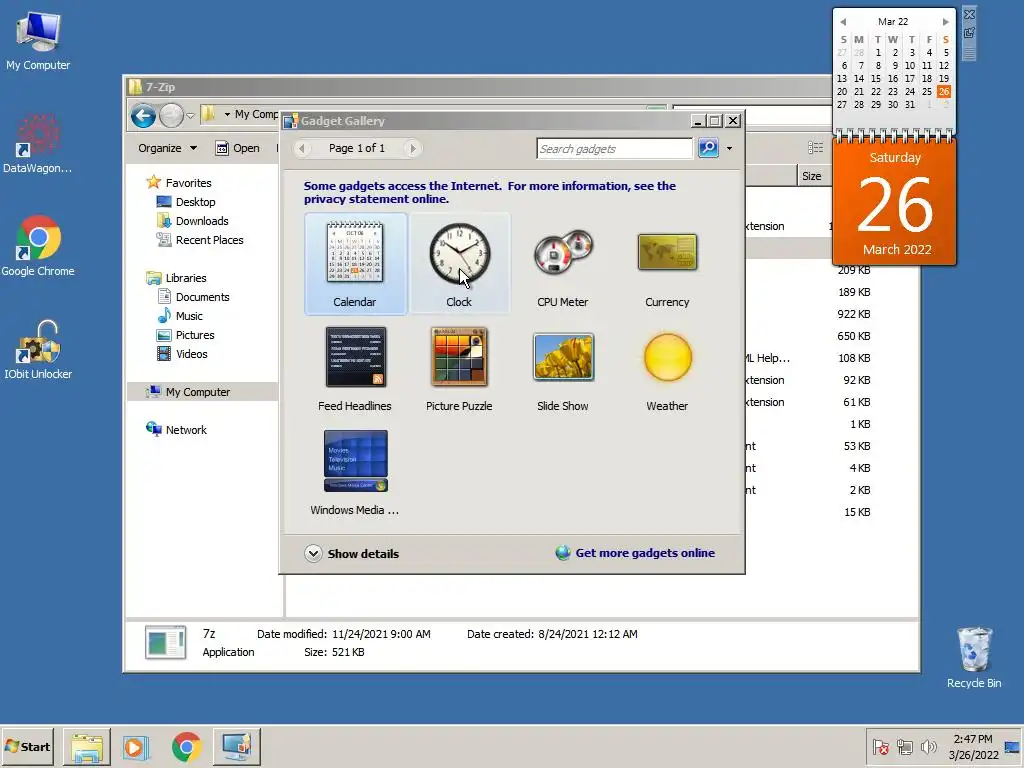The width and height of the screenshot is (1024, 768).
Task: Select the Calendar gadget in the gallery
Action: pos(355,264)
